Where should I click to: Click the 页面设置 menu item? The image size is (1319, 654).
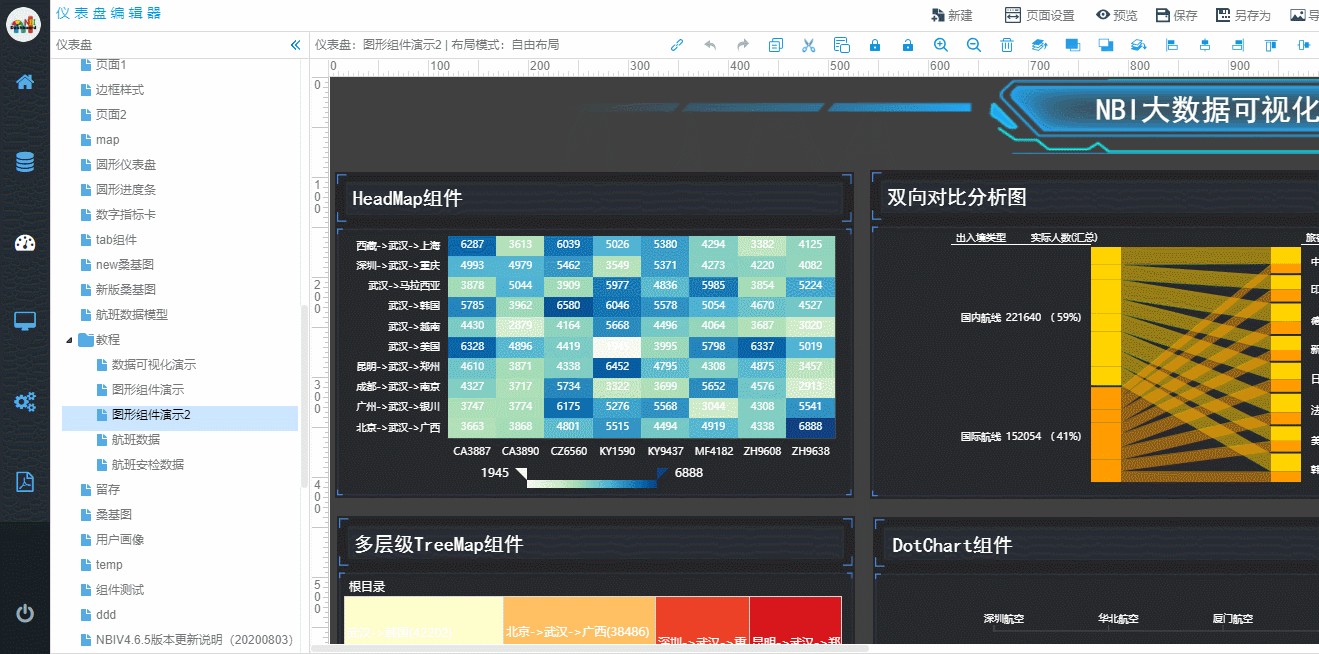point(1039,15)
